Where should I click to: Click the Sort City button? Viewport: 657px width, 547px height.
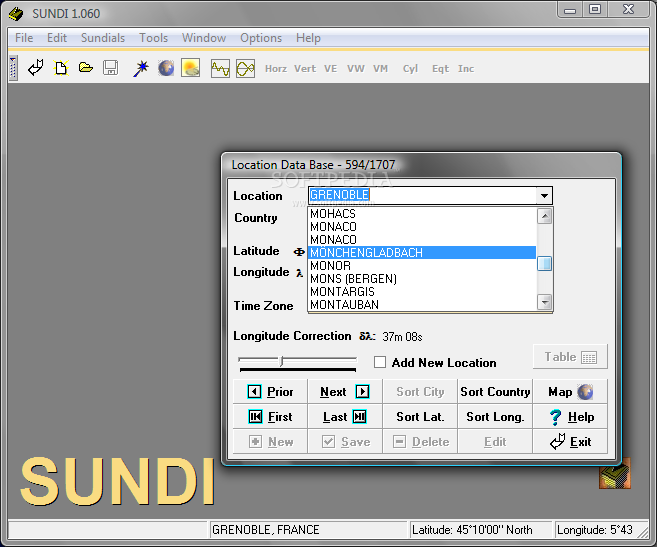pos(420,391)
